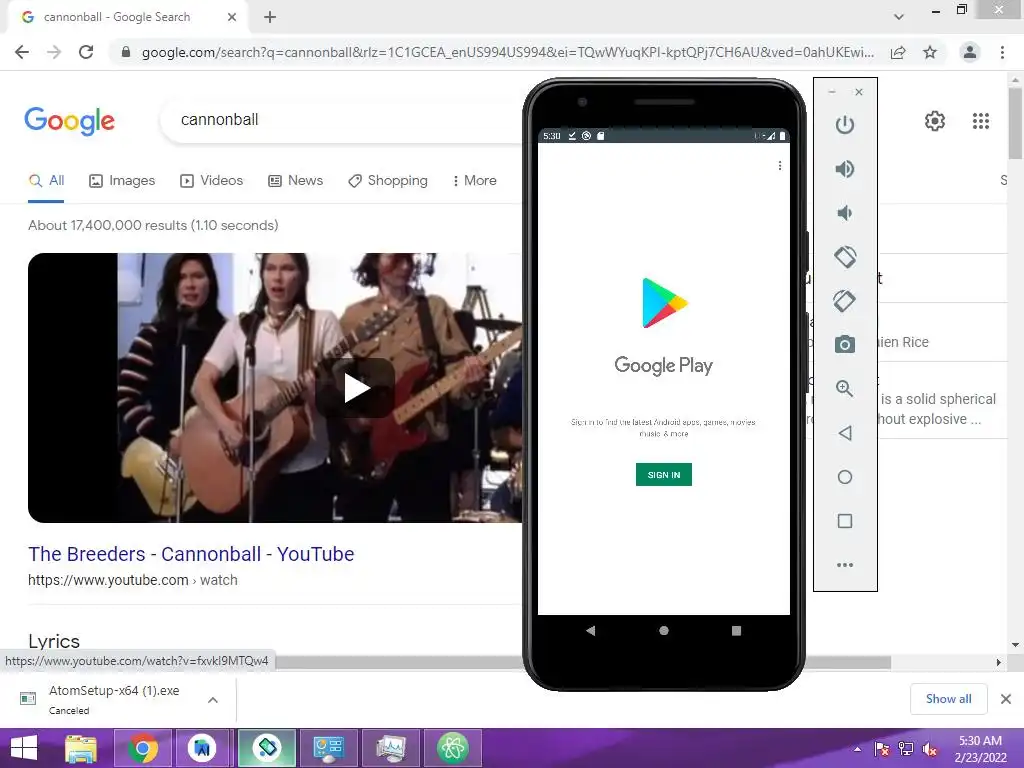Open the Windows Start menu
The image size is (1024, 768).
pos(24,748)
